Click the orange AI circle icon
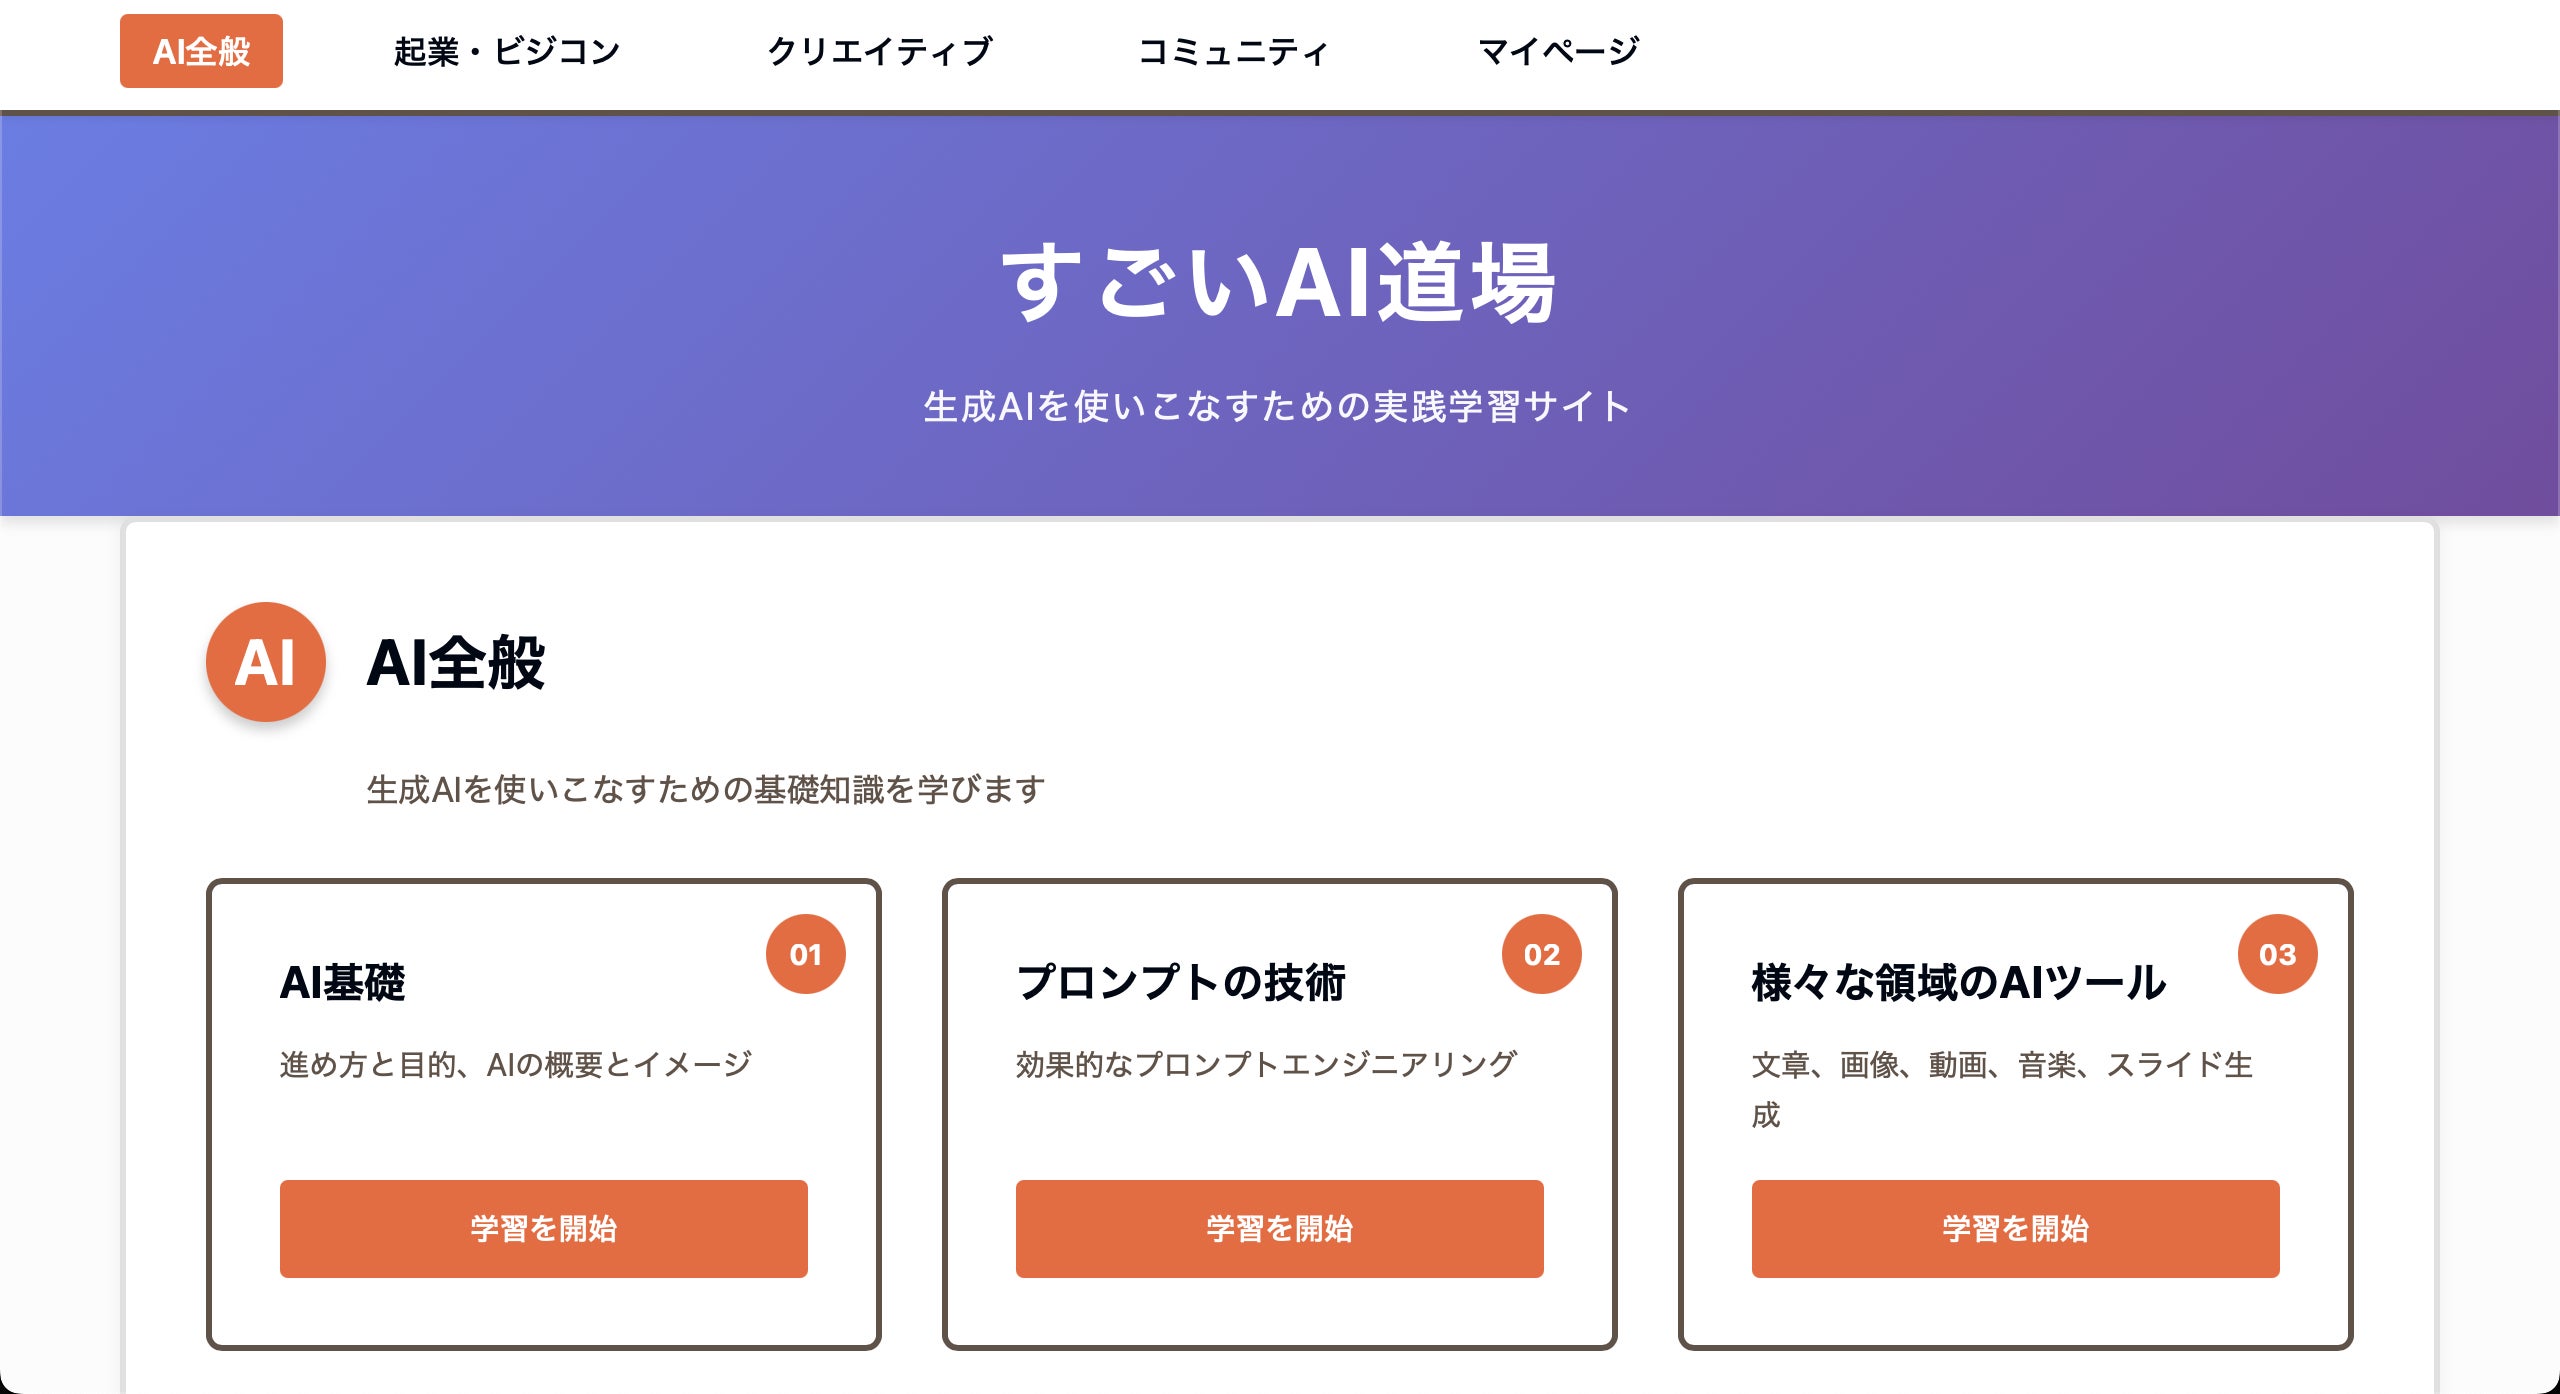Viewport: 2560px width, 1394px height. [265, 662]
